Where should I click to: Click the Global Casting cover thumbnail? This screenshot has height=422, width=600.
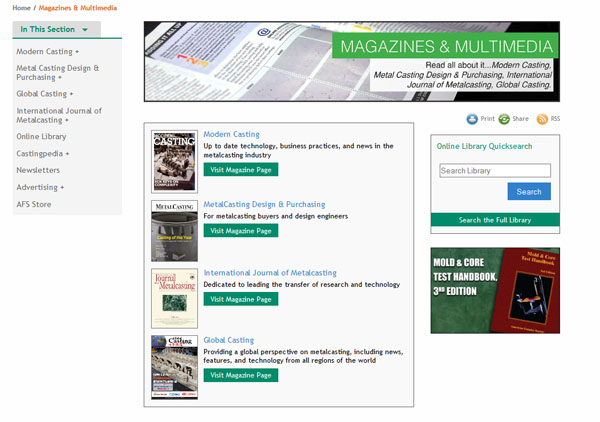click(x=174, y=367)
